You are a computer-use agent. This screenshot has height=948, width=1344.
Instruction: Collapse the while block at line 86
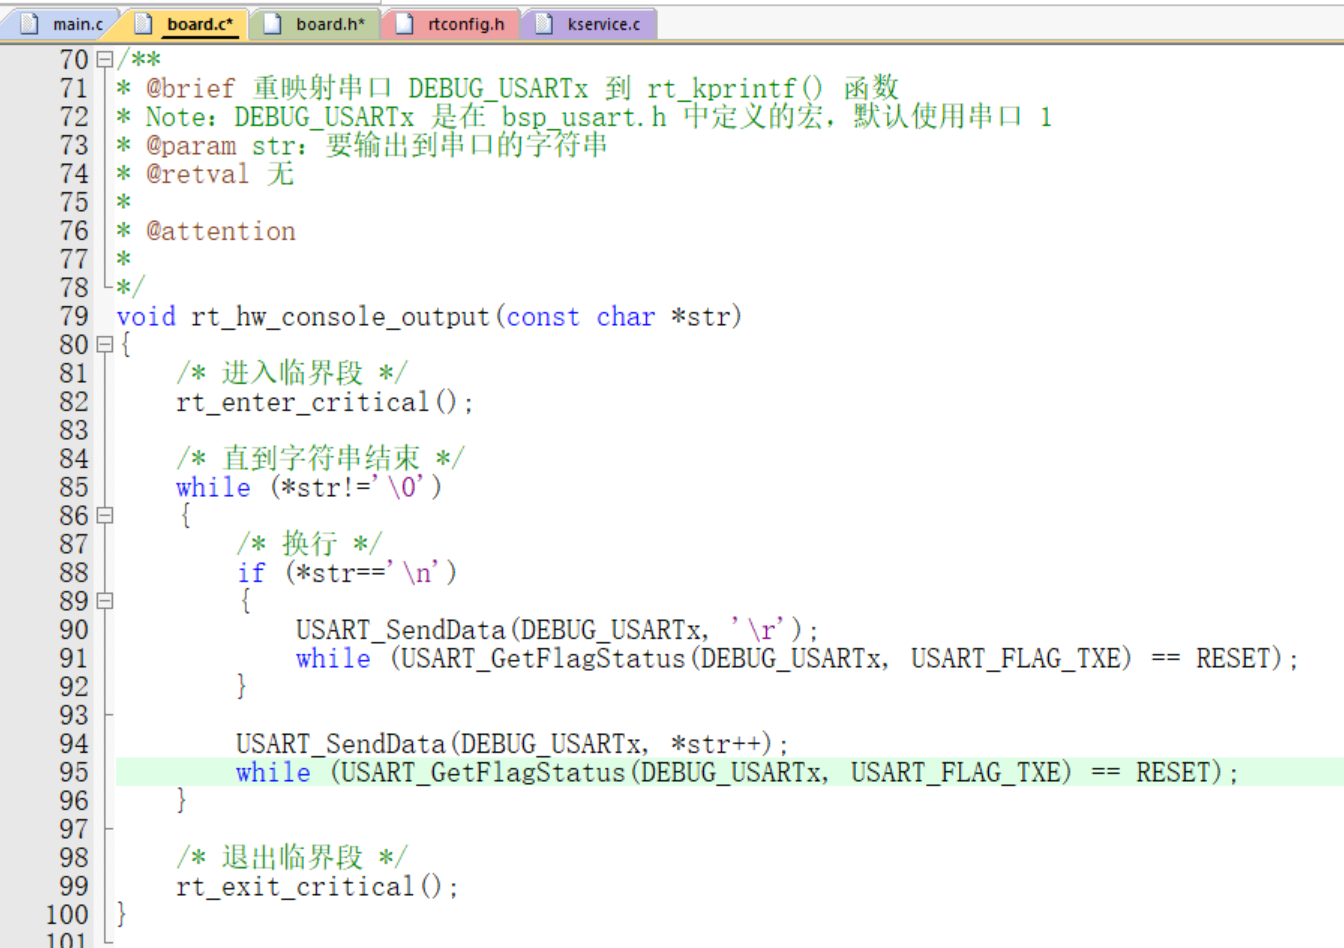click(104, 516)
